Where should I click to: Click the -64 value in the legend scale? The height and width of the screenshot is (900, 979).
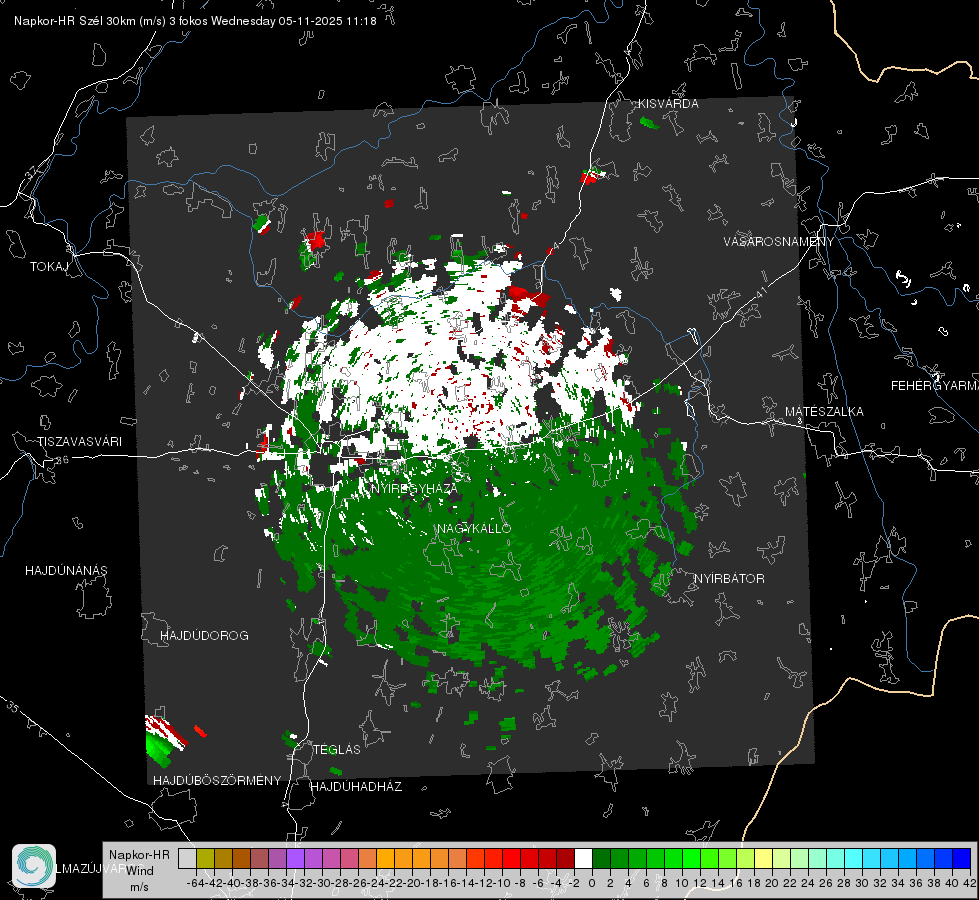click(196, 883)
